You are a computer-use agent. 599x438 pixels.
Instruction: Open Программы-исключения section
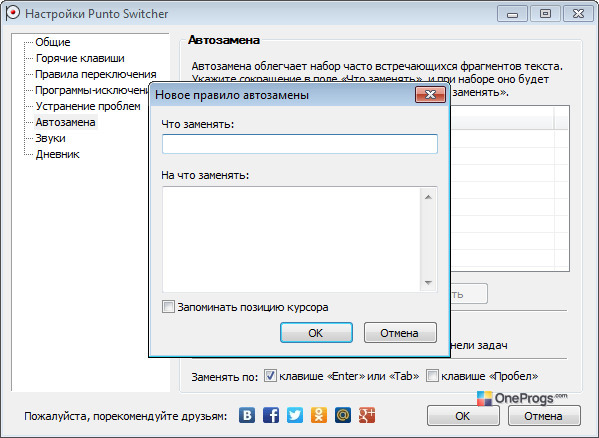click(x=91, y=90)
